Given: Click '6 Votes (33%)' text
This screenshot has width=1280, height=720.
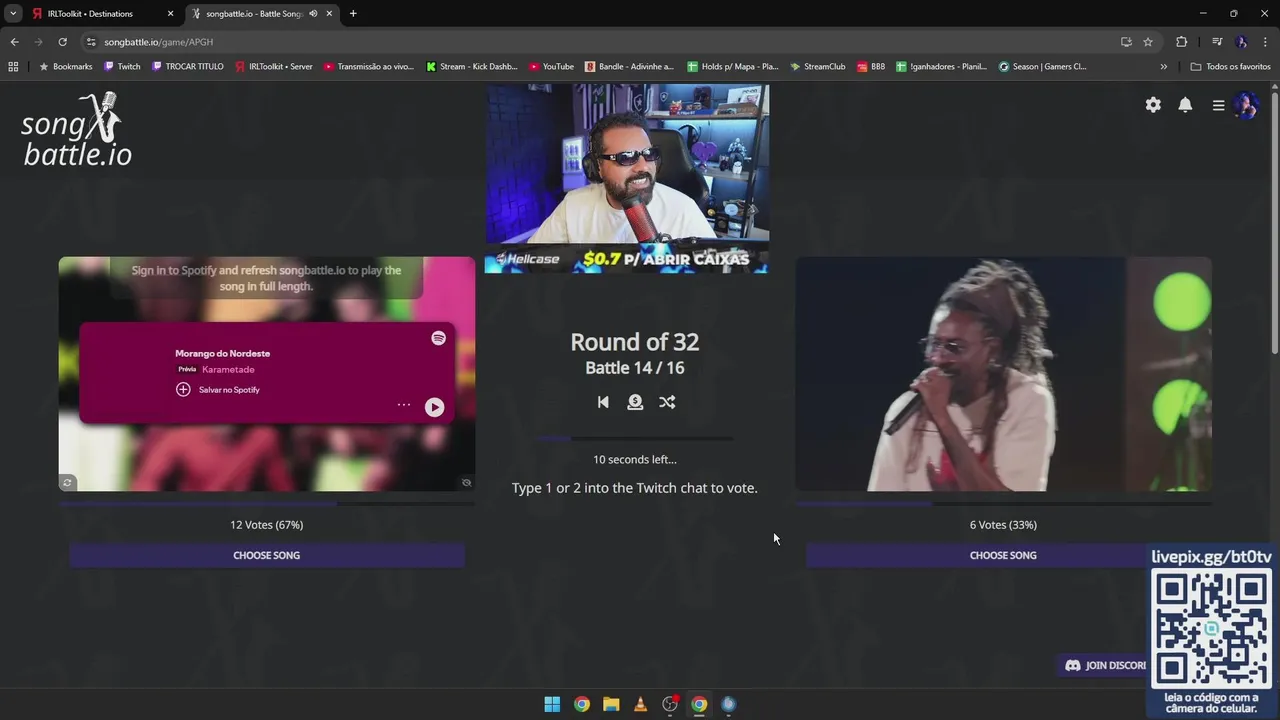Looking at the screenshot, I should [x=1003, y=525].
